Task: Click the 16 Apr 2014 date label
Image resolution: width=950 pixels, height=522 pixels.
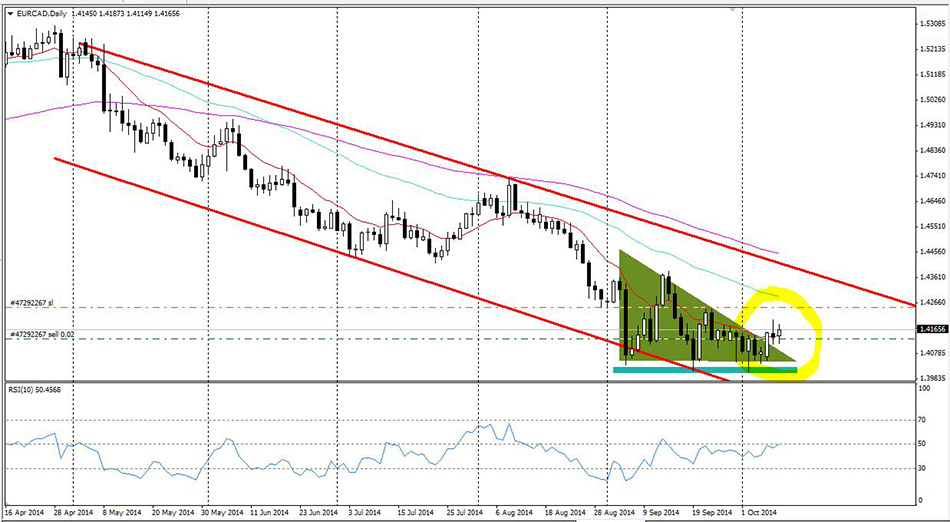Action: [24, 513]
